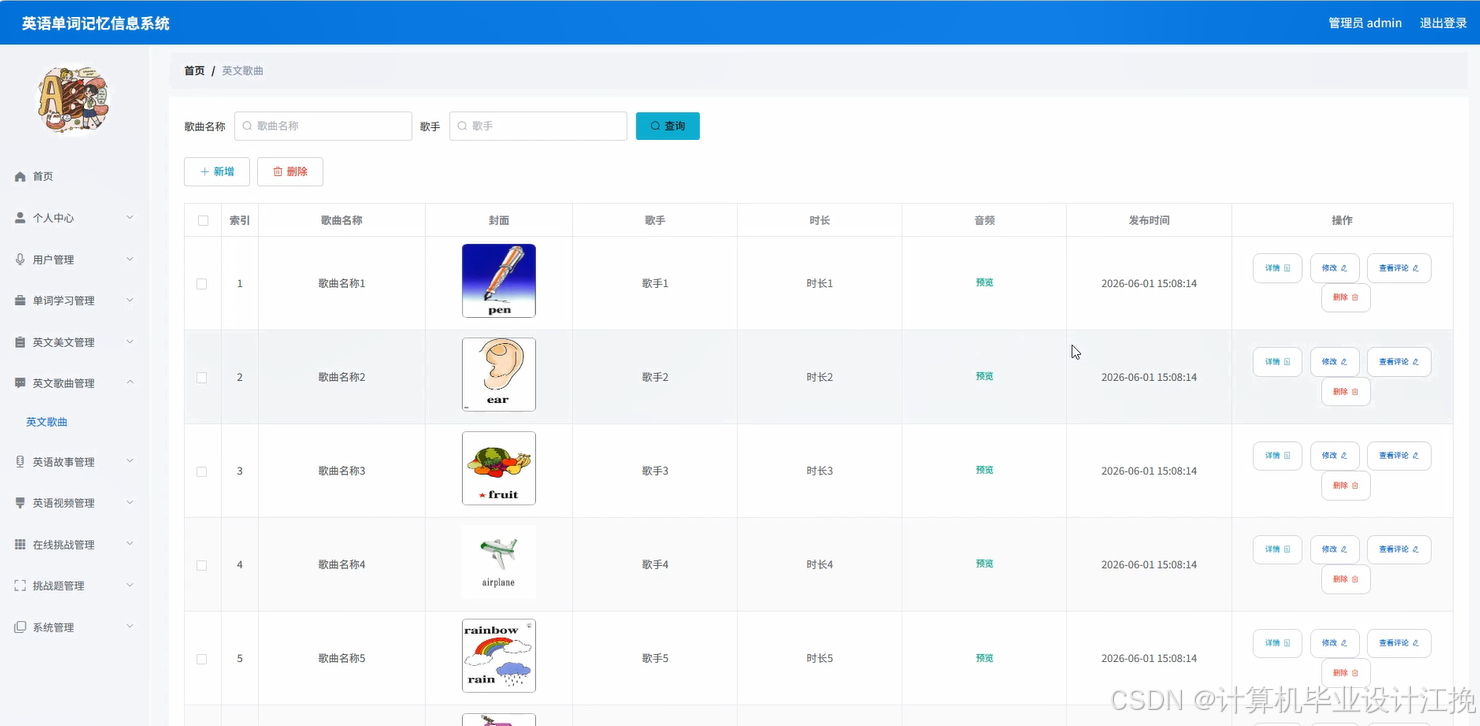Open the 挑战题管理 menu item
The width and height of the screenshot is (1480, 726).
tap(74, 586)
